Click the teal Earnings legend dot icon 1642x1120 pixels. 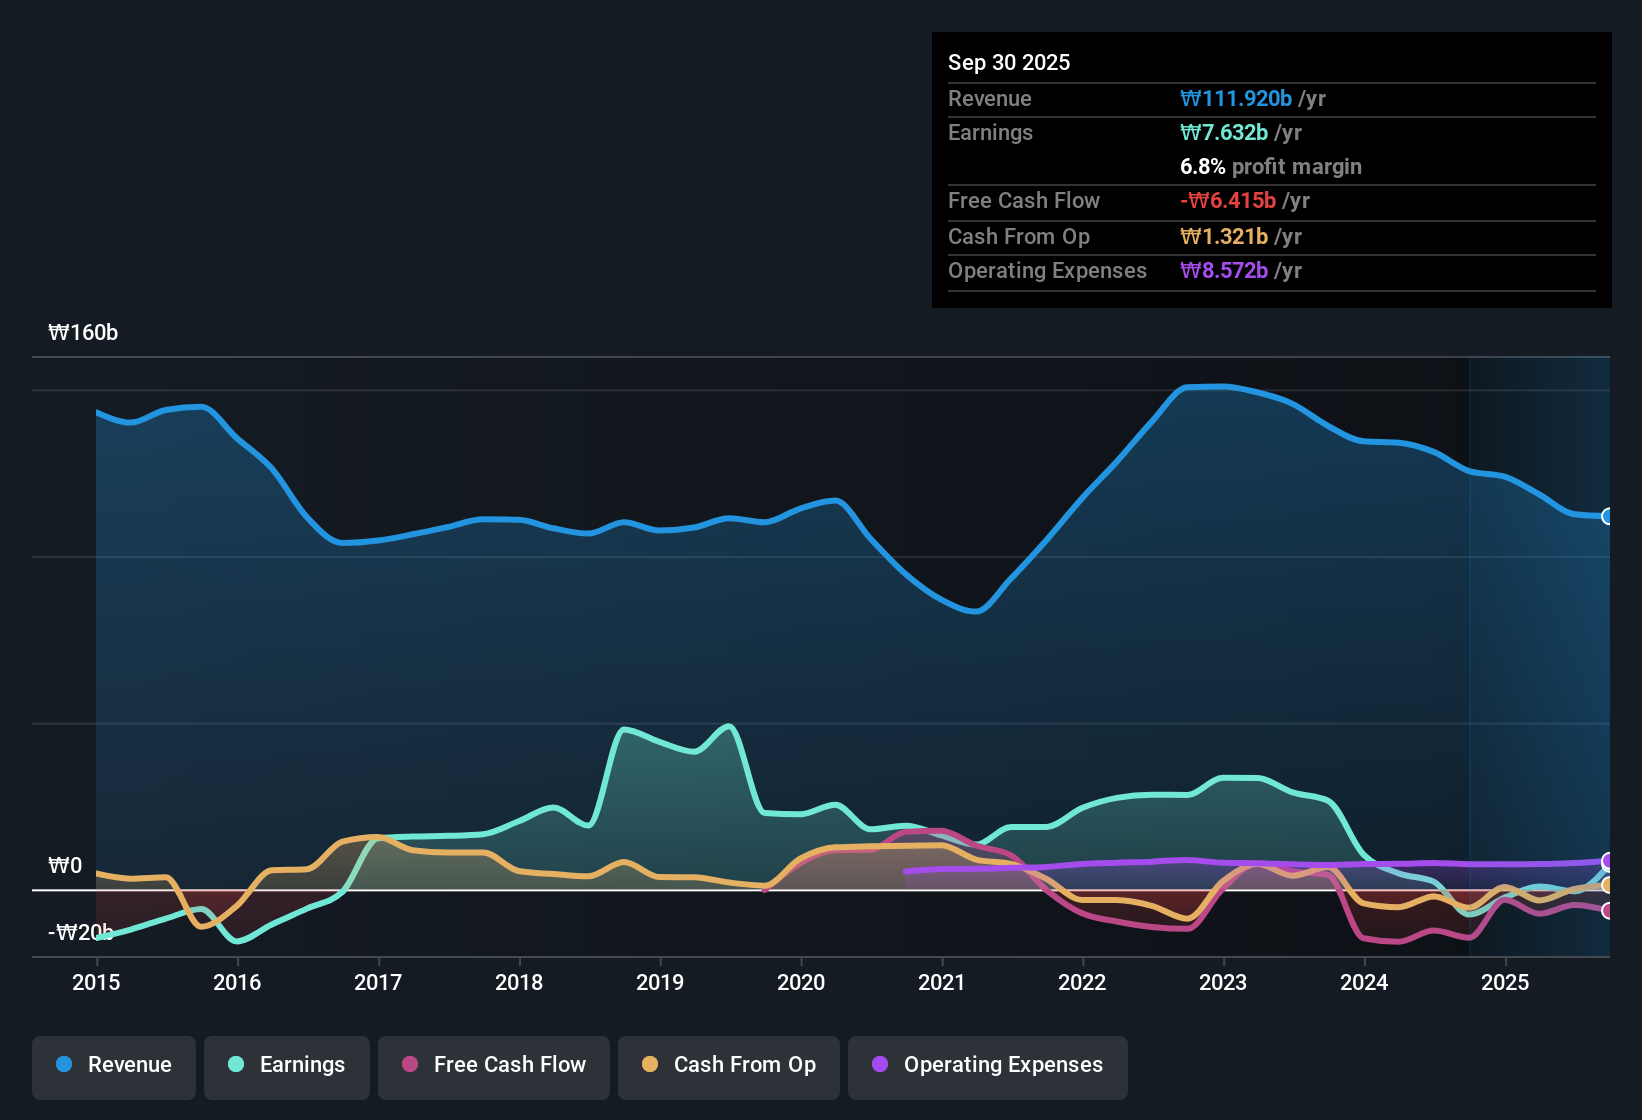pos(236,1065)
